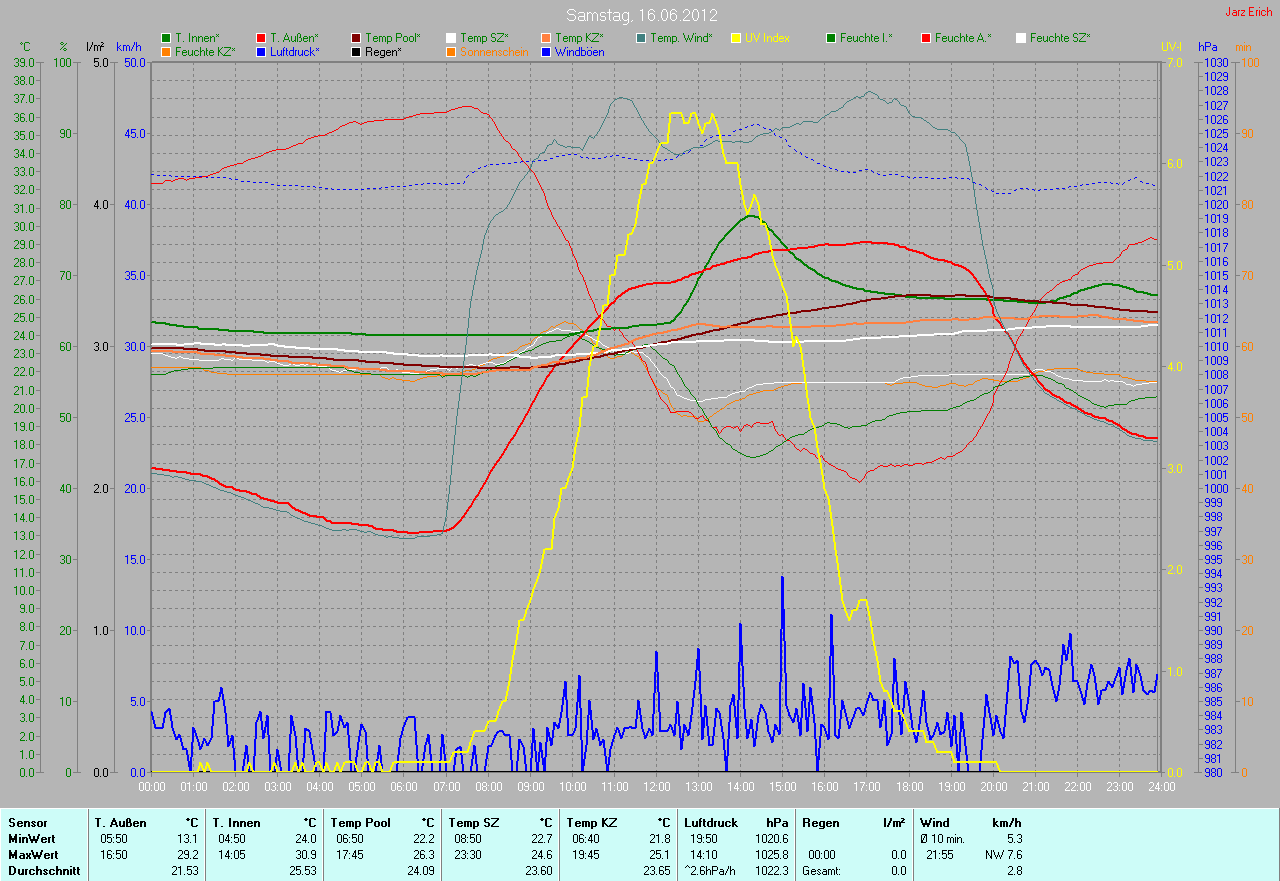Click the chart title Samstag, 16.06.2012
Viewport: 1280px width, 881px height.
[641, 15]
